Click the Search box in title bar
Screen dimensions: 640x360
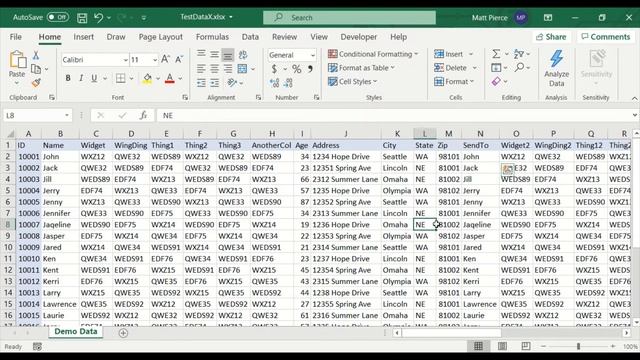click(x=349, y=18)
